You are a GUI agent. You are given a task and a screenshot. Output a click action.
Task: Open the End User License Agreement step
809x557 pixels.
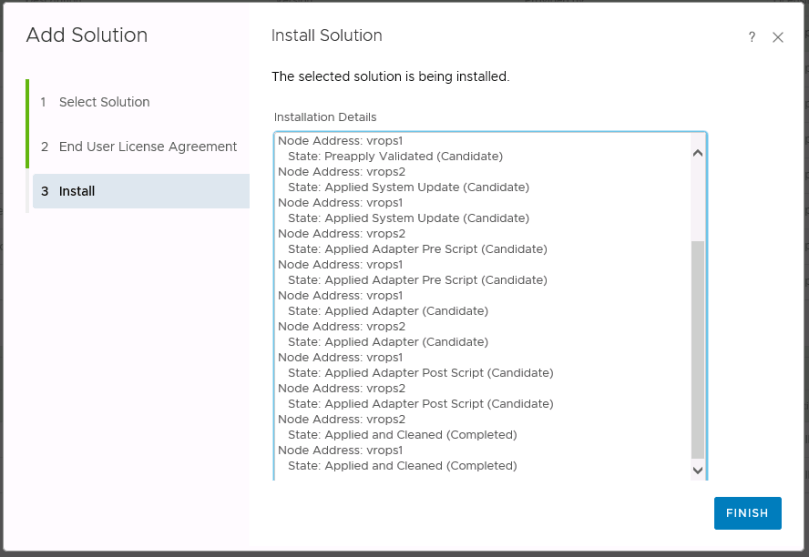(147, 146)
